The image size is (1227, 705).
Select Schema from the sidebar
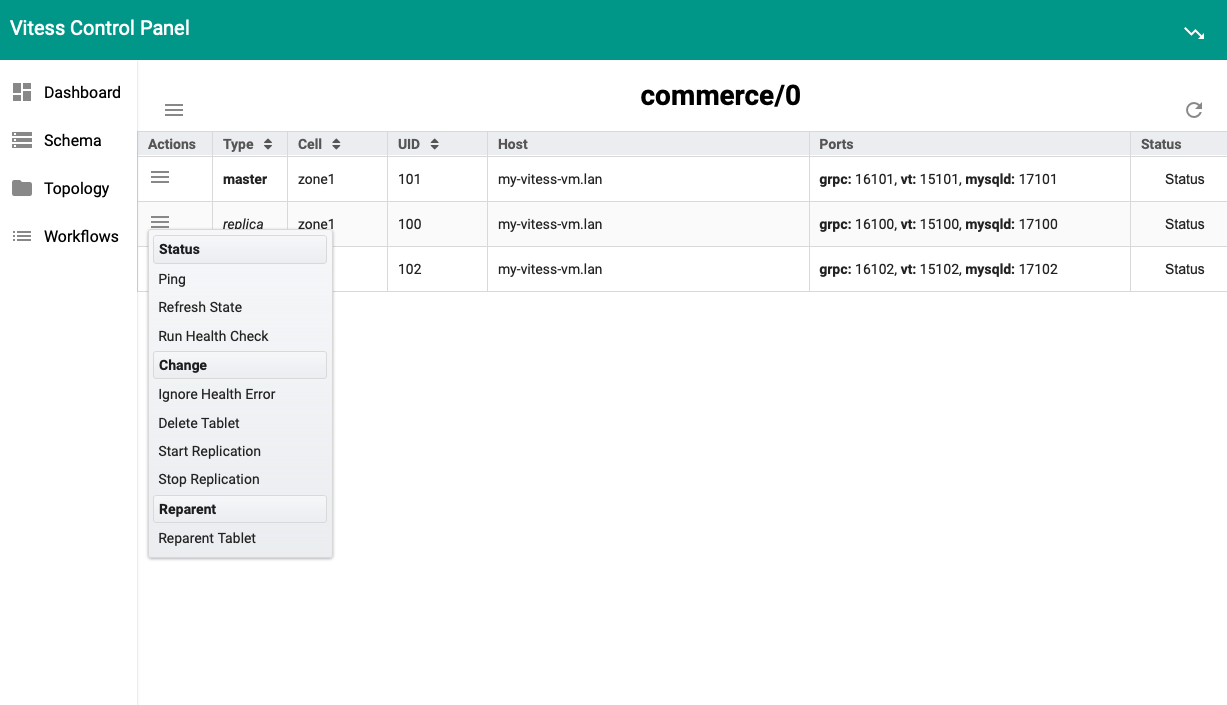pyautogui.click(x=73, y=140)
